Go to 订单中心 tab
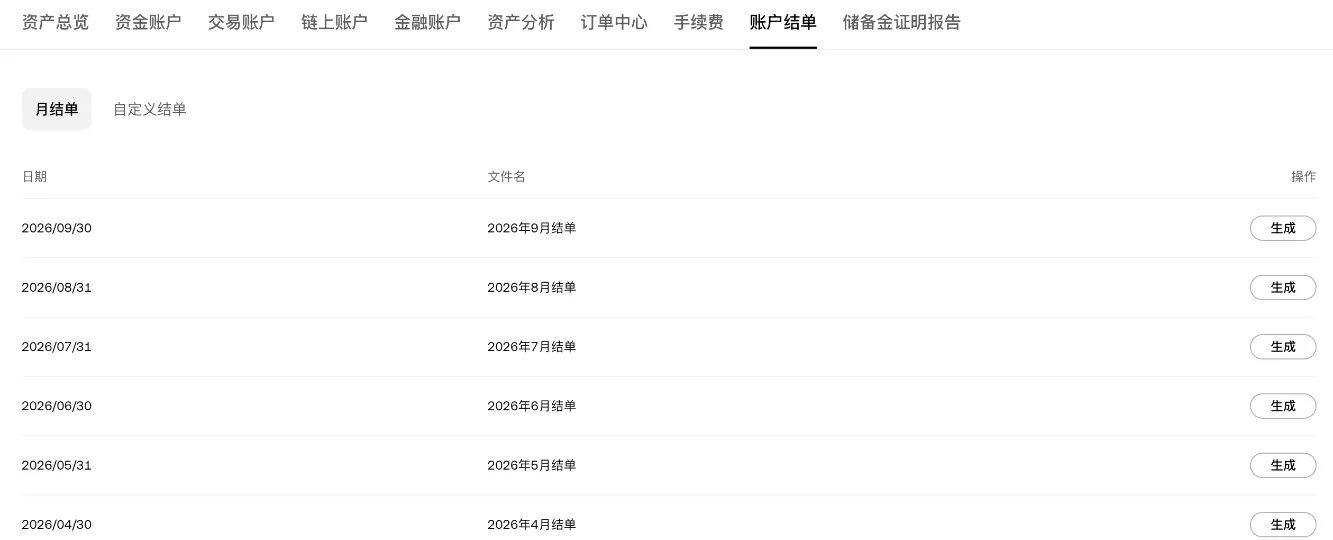Image resolution: width=1333 pixels, height=540 pixels. pos(614,22)
